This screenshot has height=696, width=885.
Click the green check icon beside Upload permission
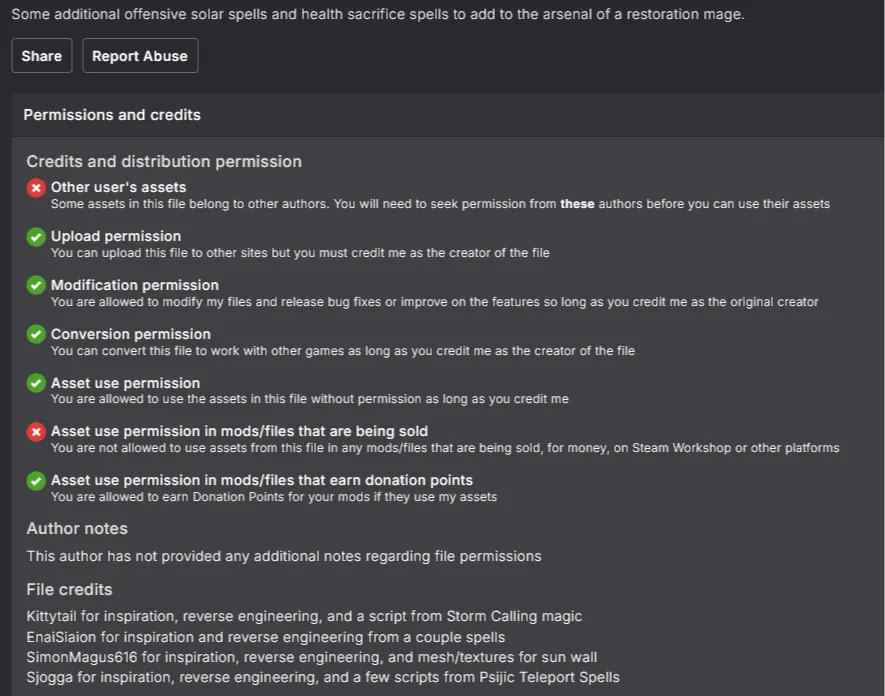[x=36, y=237]
